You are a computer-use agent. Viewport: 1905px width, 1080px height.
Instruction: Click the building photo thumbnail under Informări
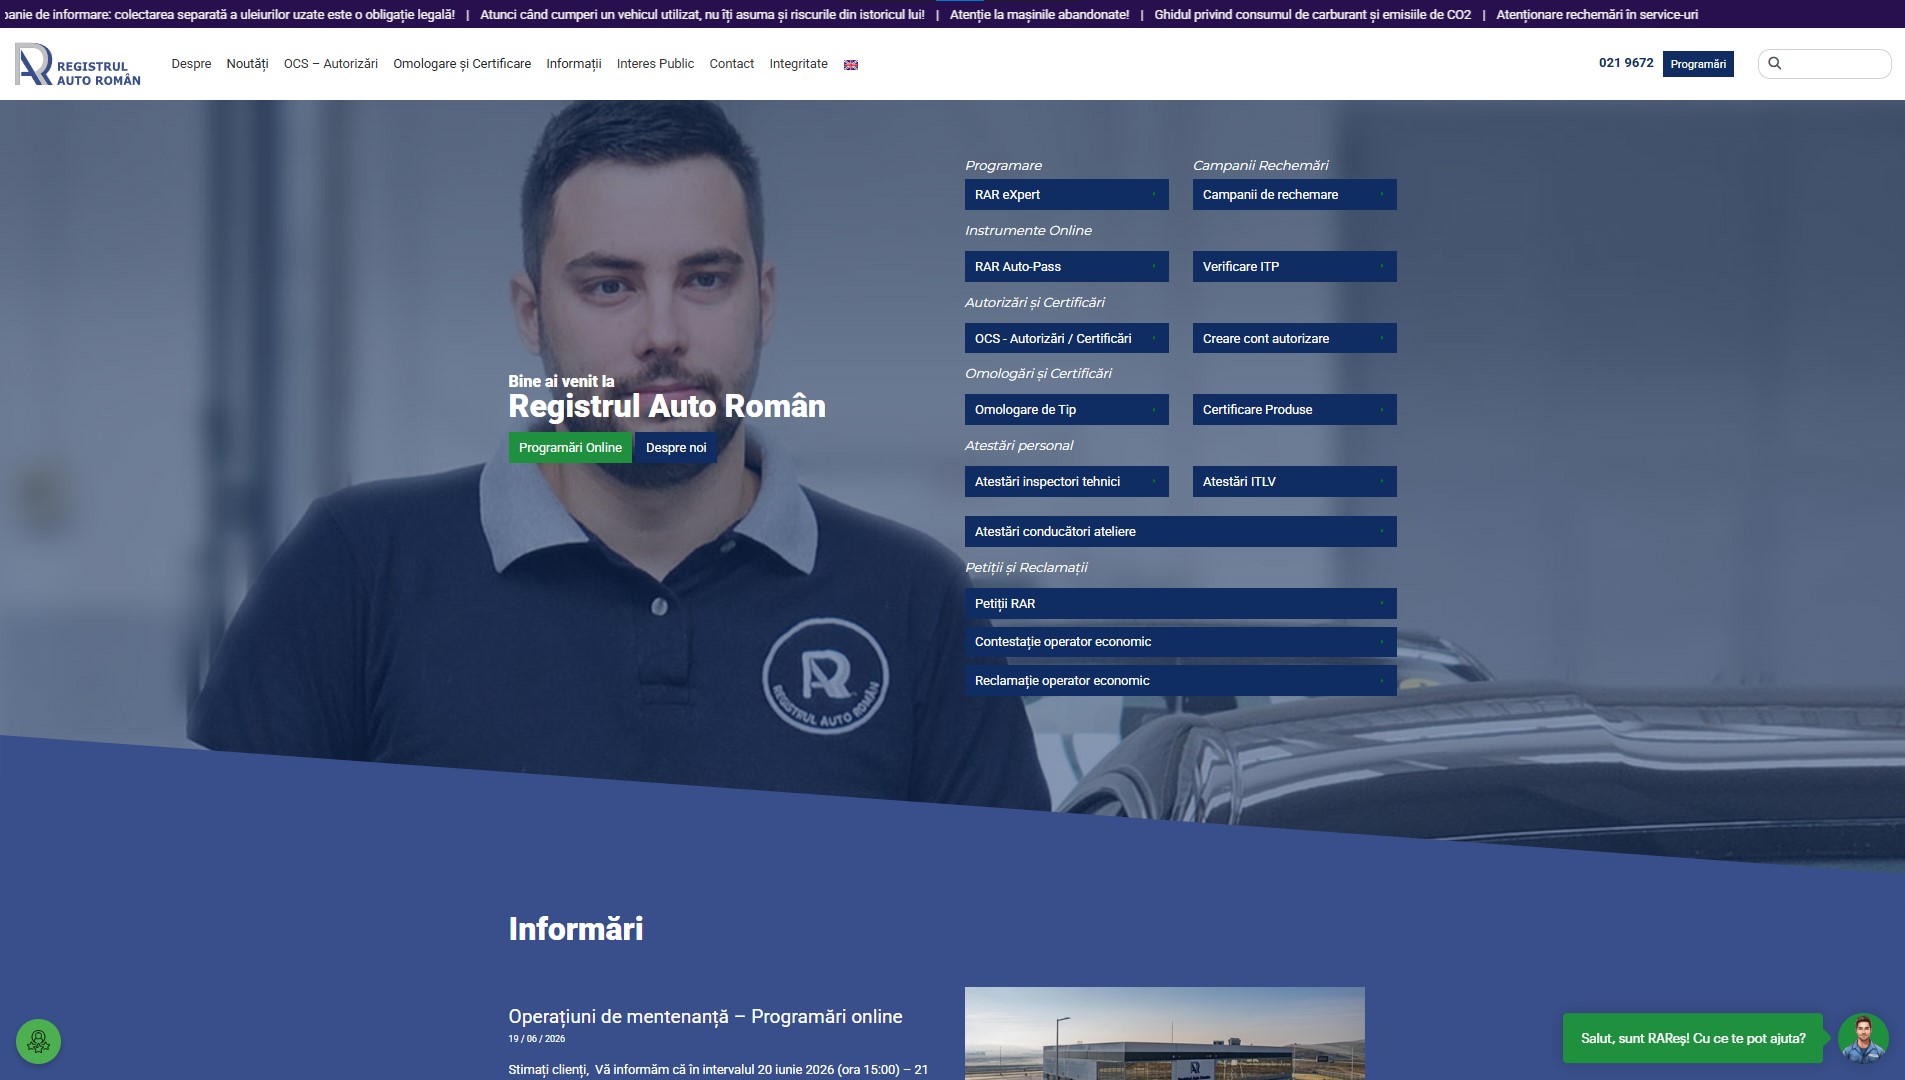pyautogui.click(x=1165, y=1034)
